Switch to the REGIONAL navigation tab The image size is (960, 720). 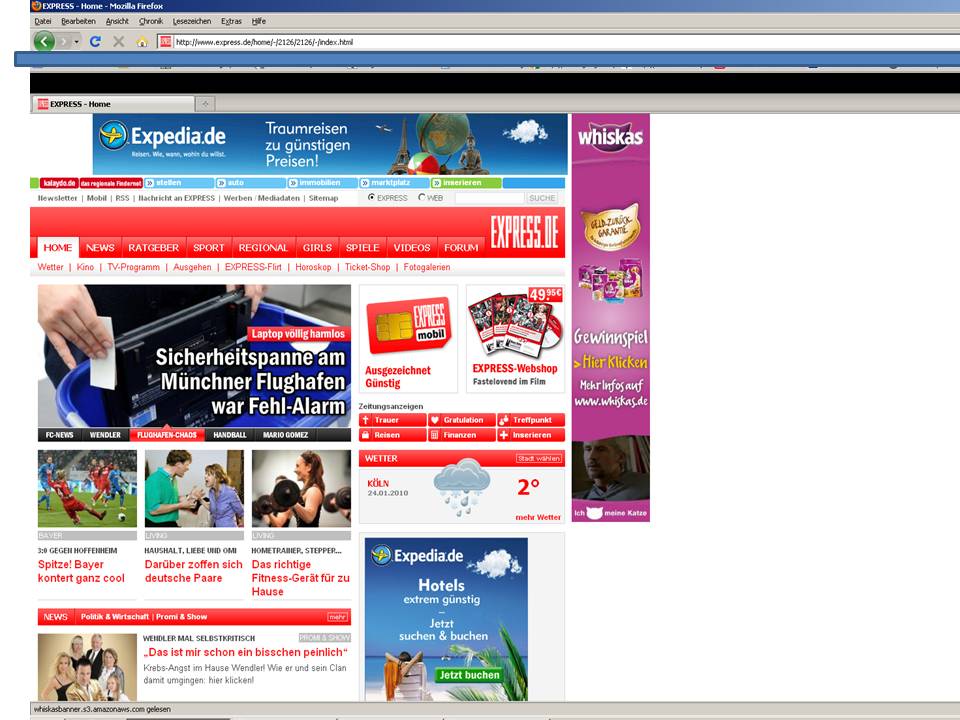tap(263, 248)
